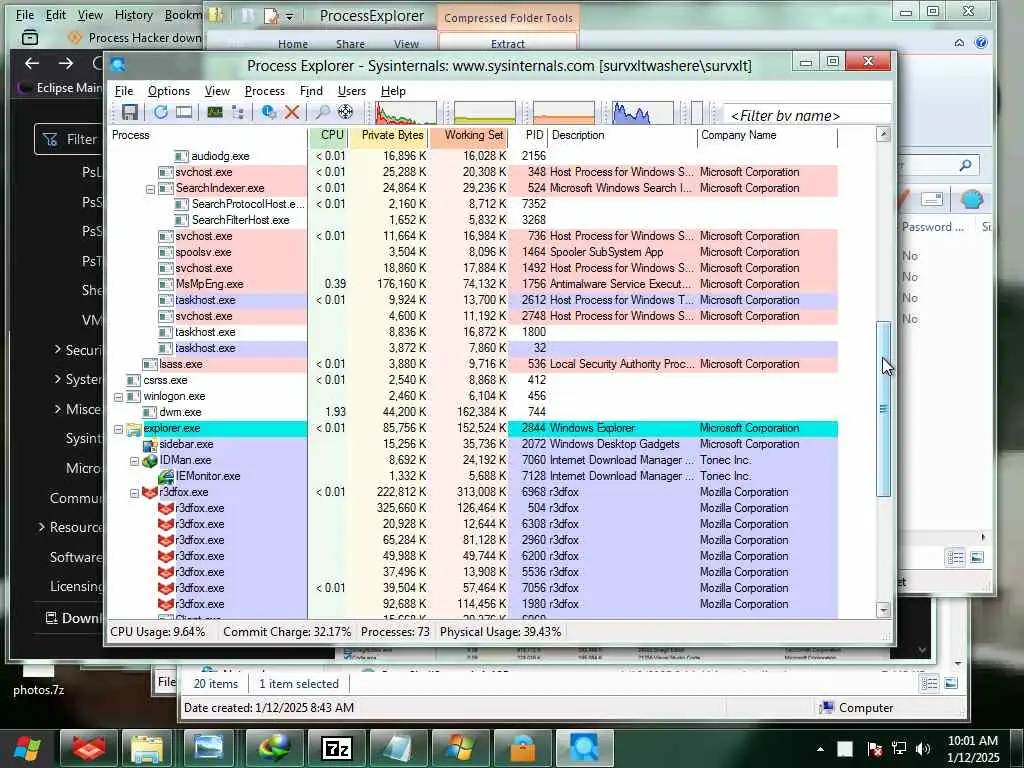Open the View menu in Process Explorer
1024x768 pixels.
(x=217, y=91)
